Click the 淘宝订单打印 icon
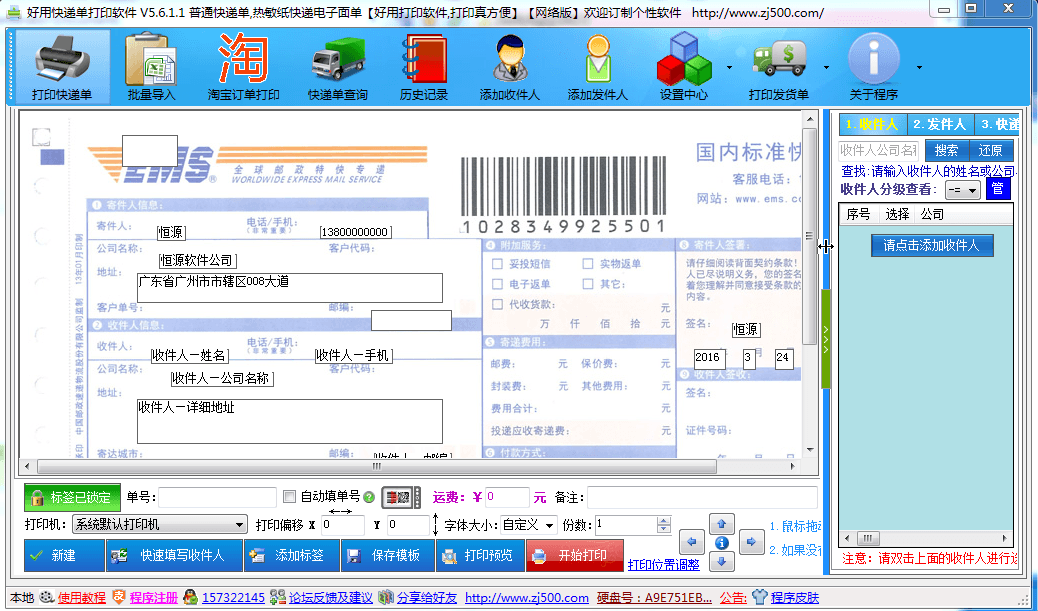Image resolution: width=1038 pixels, height=611 pixels. pyautogui.click(x=243, y=67)
